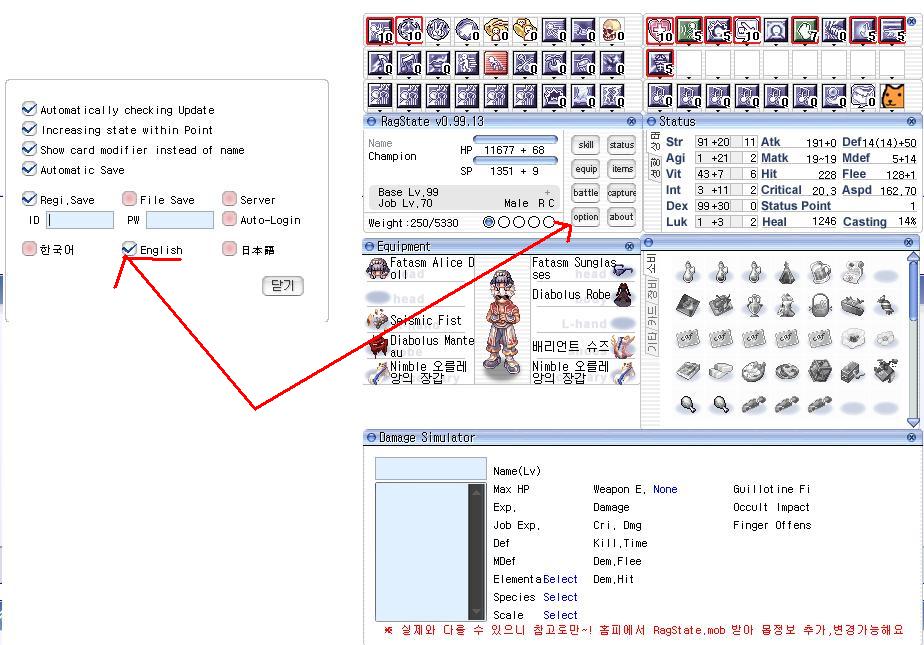Viewport: 924px width, 645px height.
Task: Select the running figure skill icon
Action: point(467,63)
